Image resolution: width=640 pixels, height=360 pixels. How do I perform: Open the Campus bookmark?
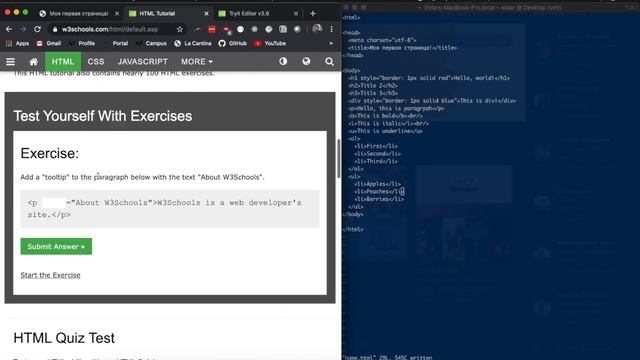[151, 43]
